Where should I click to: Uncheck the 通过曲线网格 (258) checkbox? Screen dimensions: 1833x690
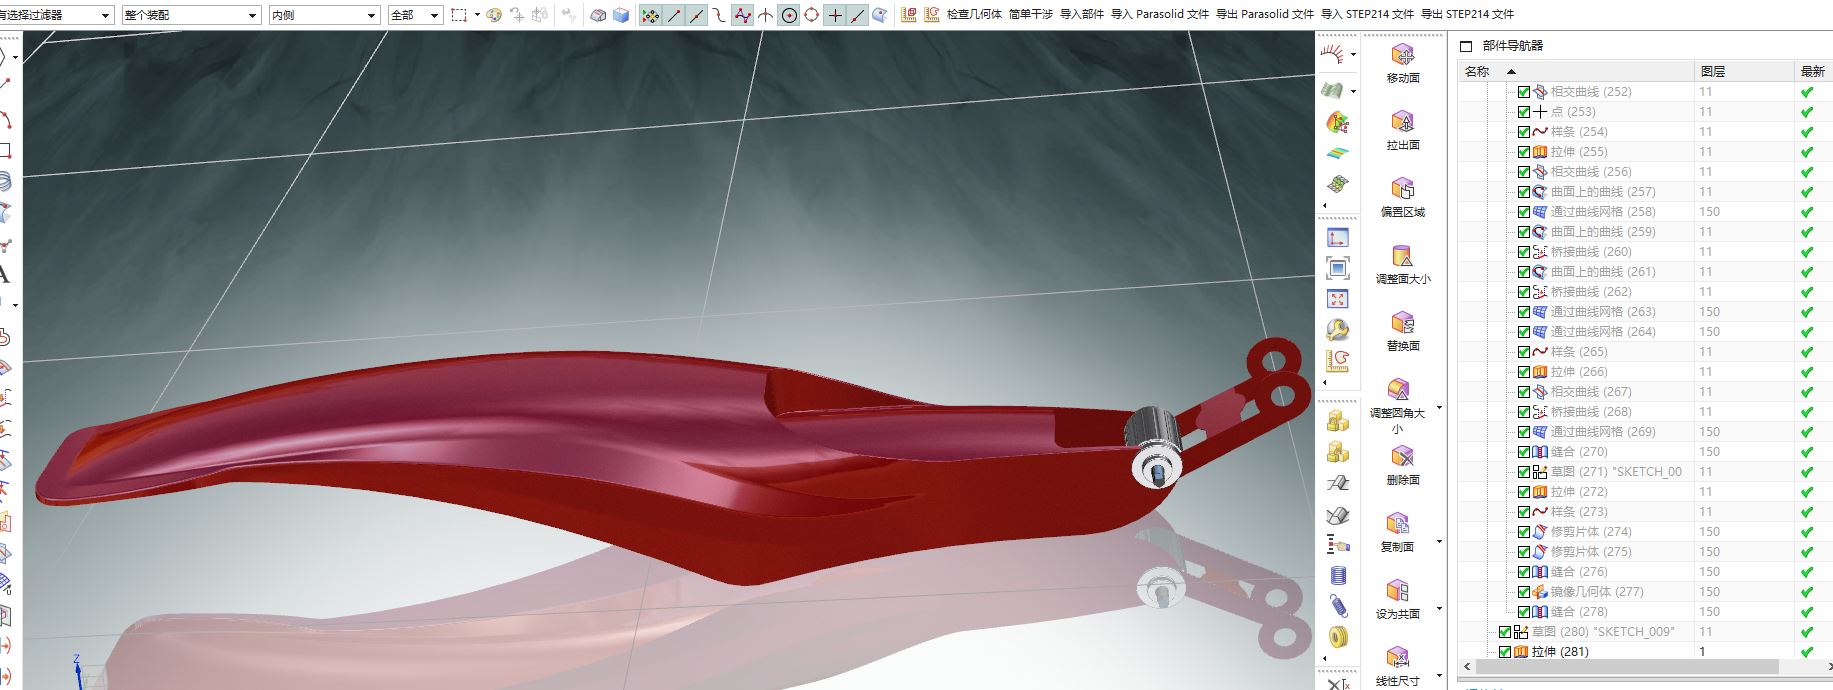(x=1524, y=211)
